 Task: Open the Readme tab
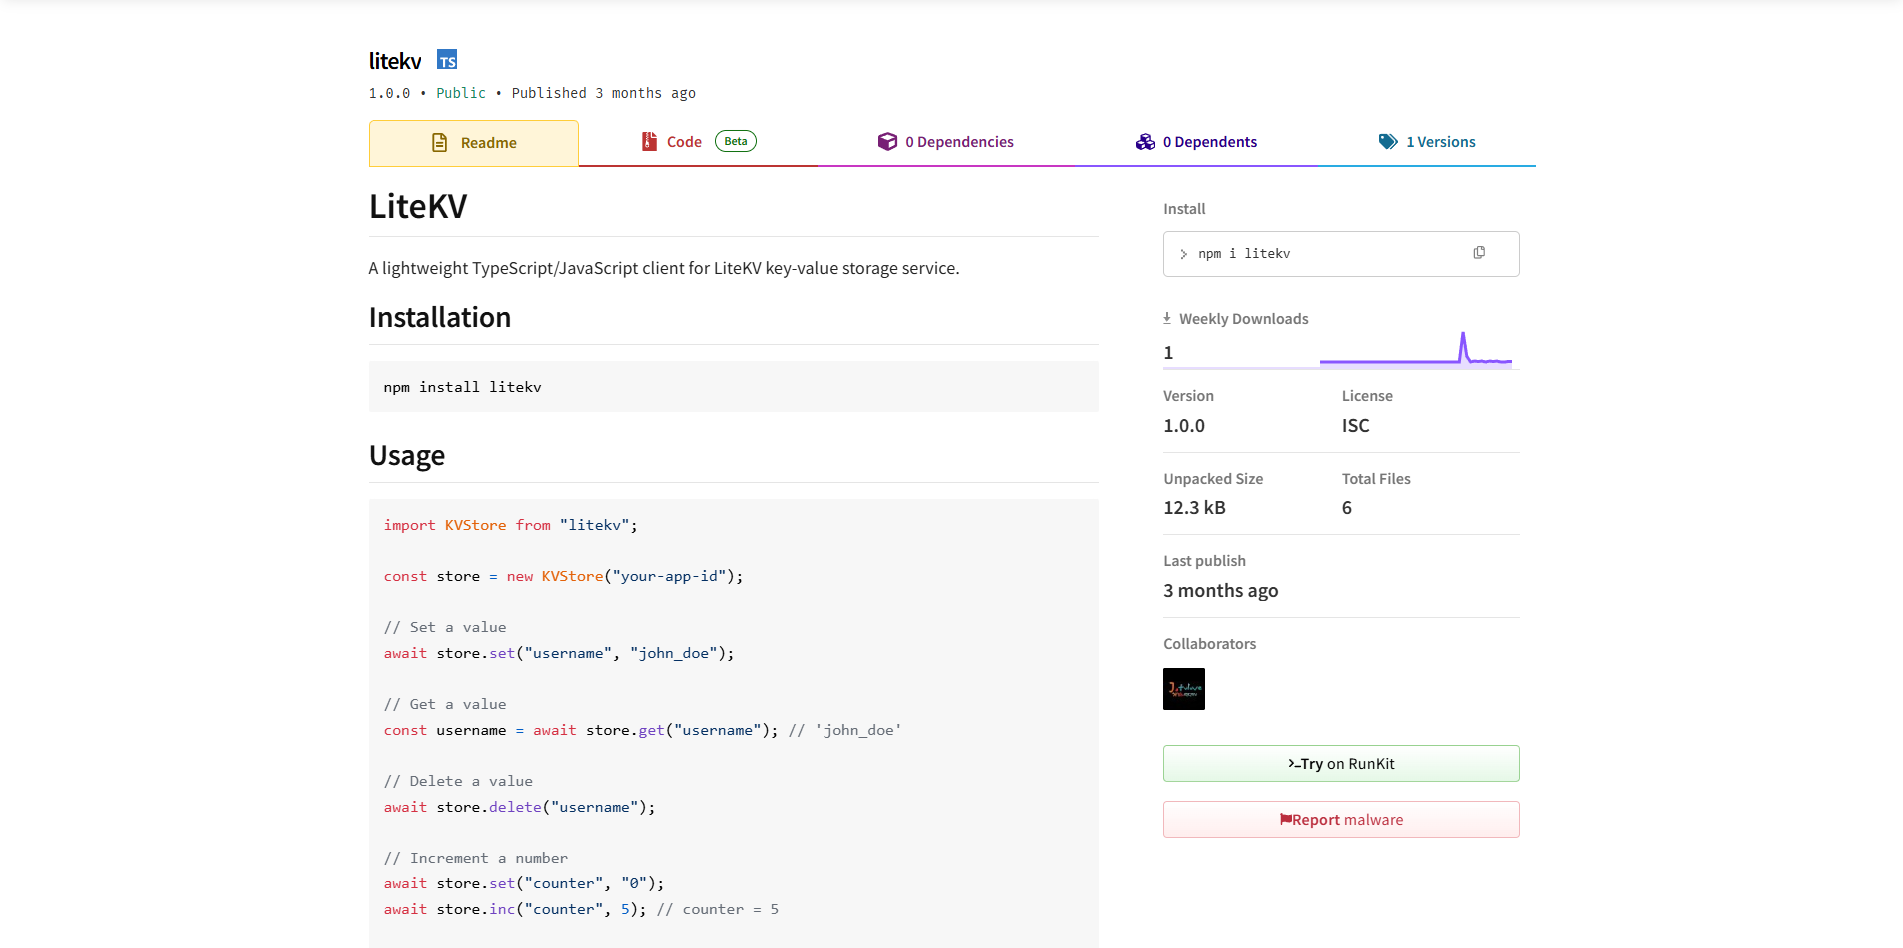click(474, 143)
